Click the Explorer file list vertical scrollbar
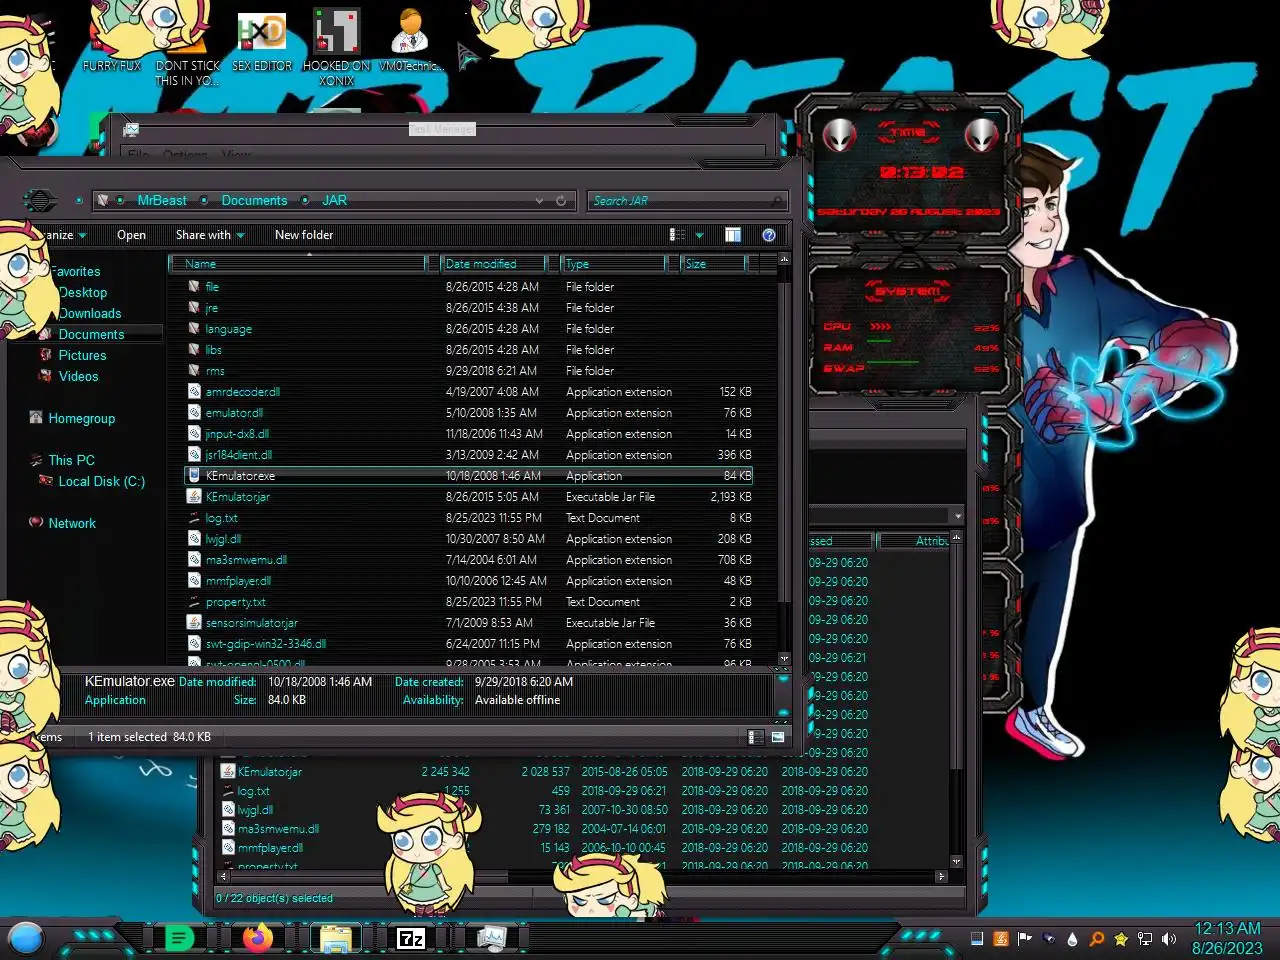This screenshot has width=1280, height=960. [784, 460]
